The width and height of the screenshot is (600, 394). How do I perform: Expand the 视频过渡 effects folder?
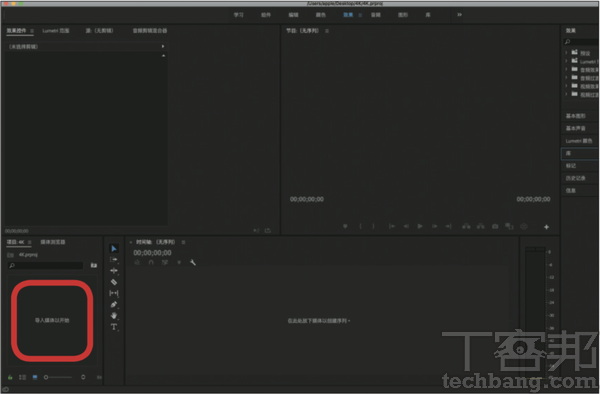pos(566,94)
